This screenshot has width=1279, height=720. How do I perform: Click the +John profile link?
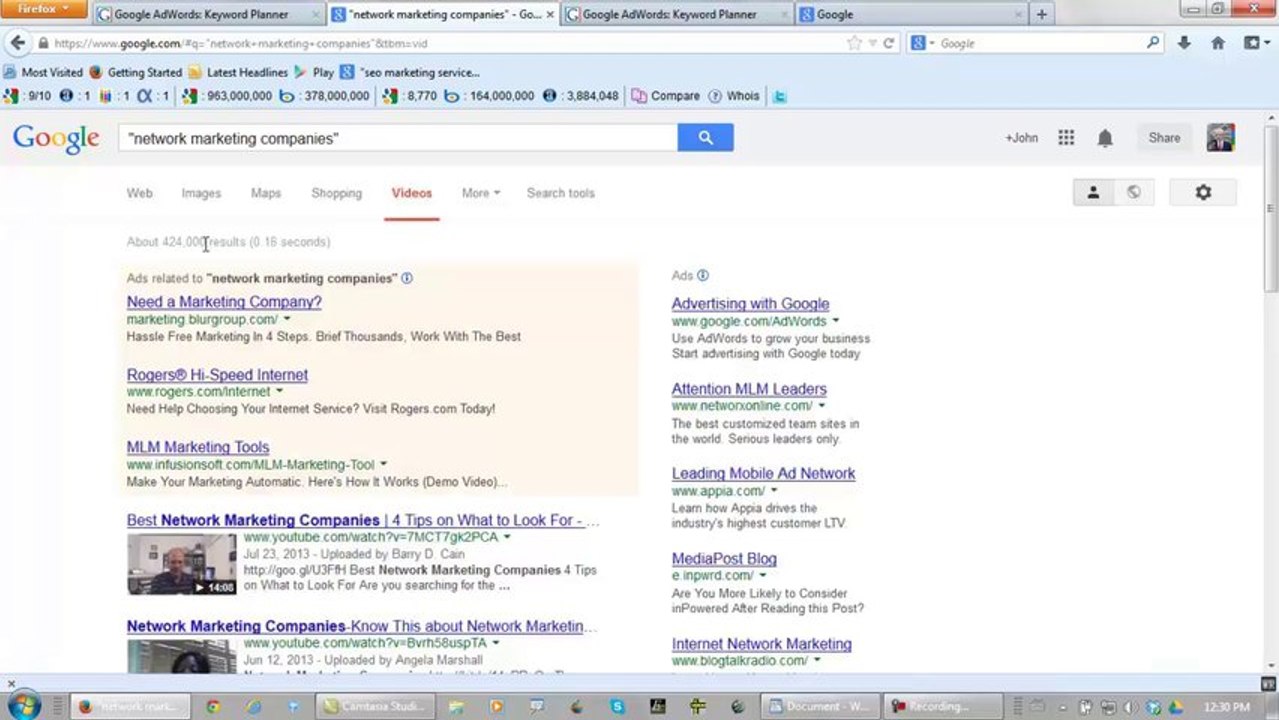[x=1021, y=138]
